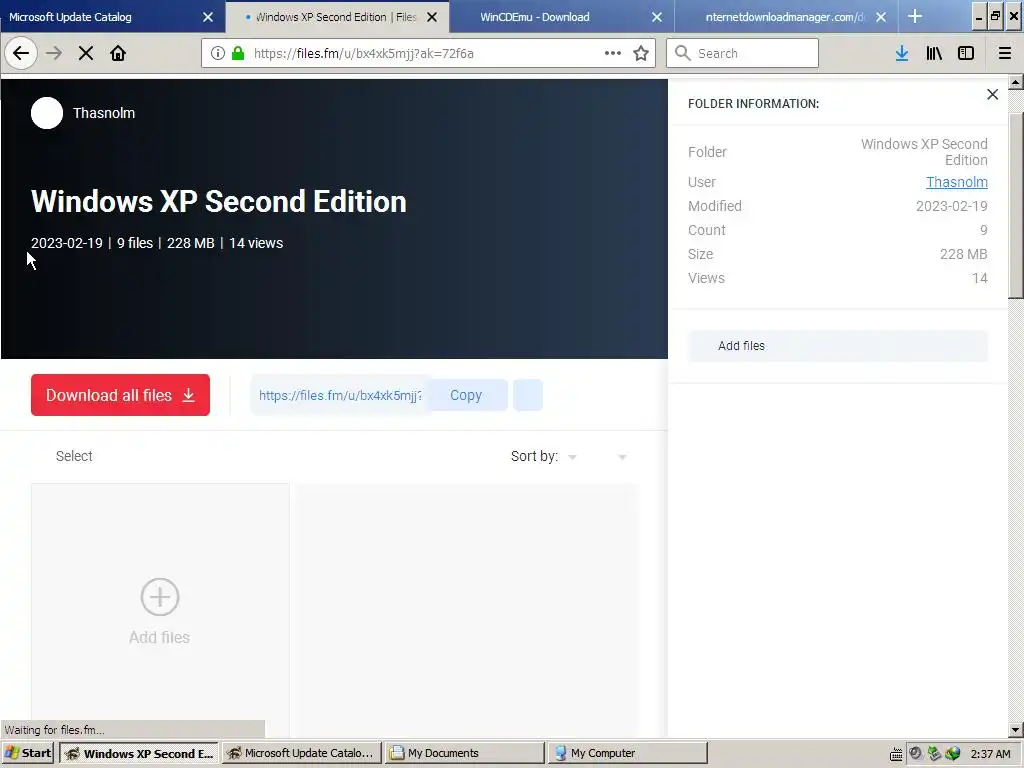Copy the folder share link

coord(466,395)
